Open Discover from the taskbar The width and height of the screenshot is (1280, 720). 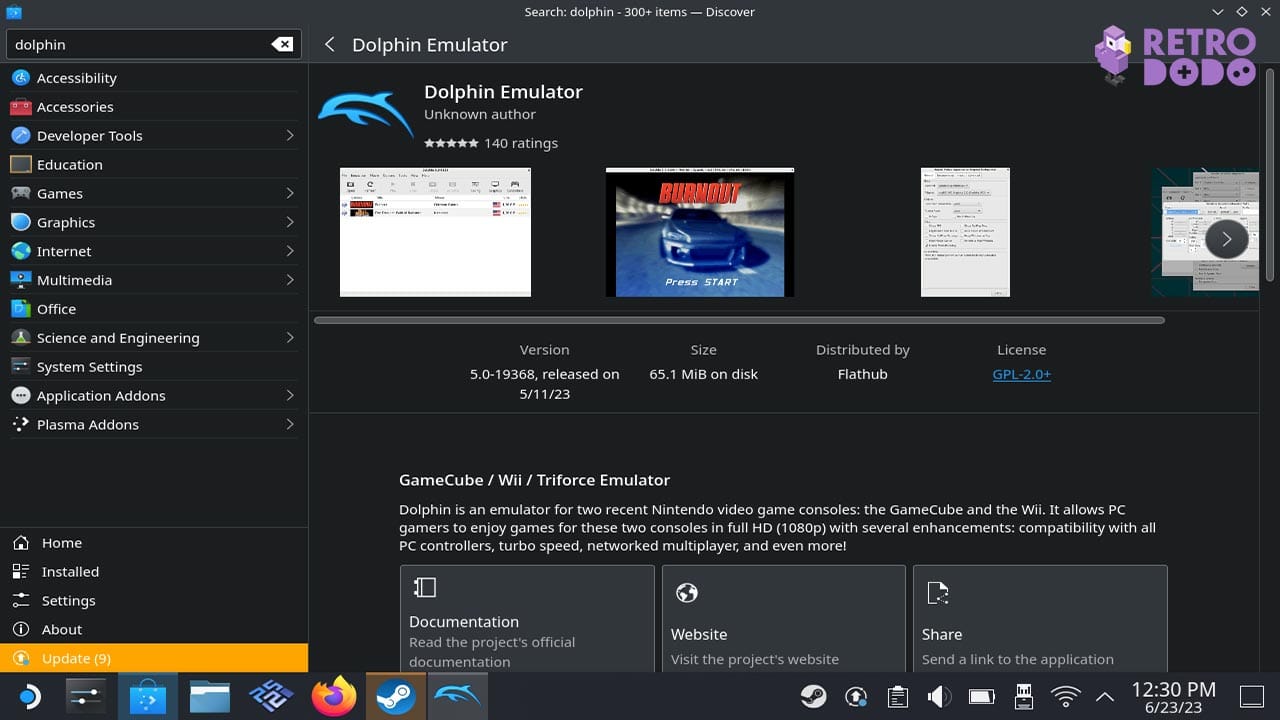tap(148, 697)
